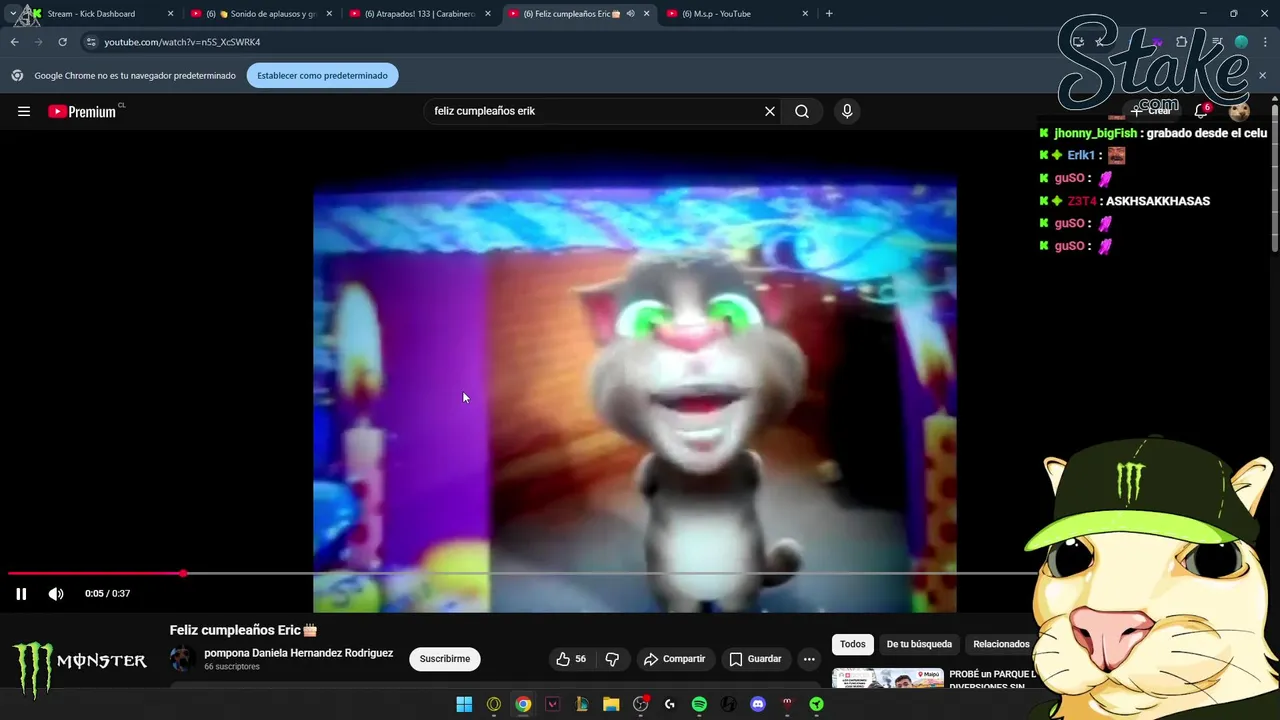
Task: Open Valorant from the taskbar
Action: 552,704
